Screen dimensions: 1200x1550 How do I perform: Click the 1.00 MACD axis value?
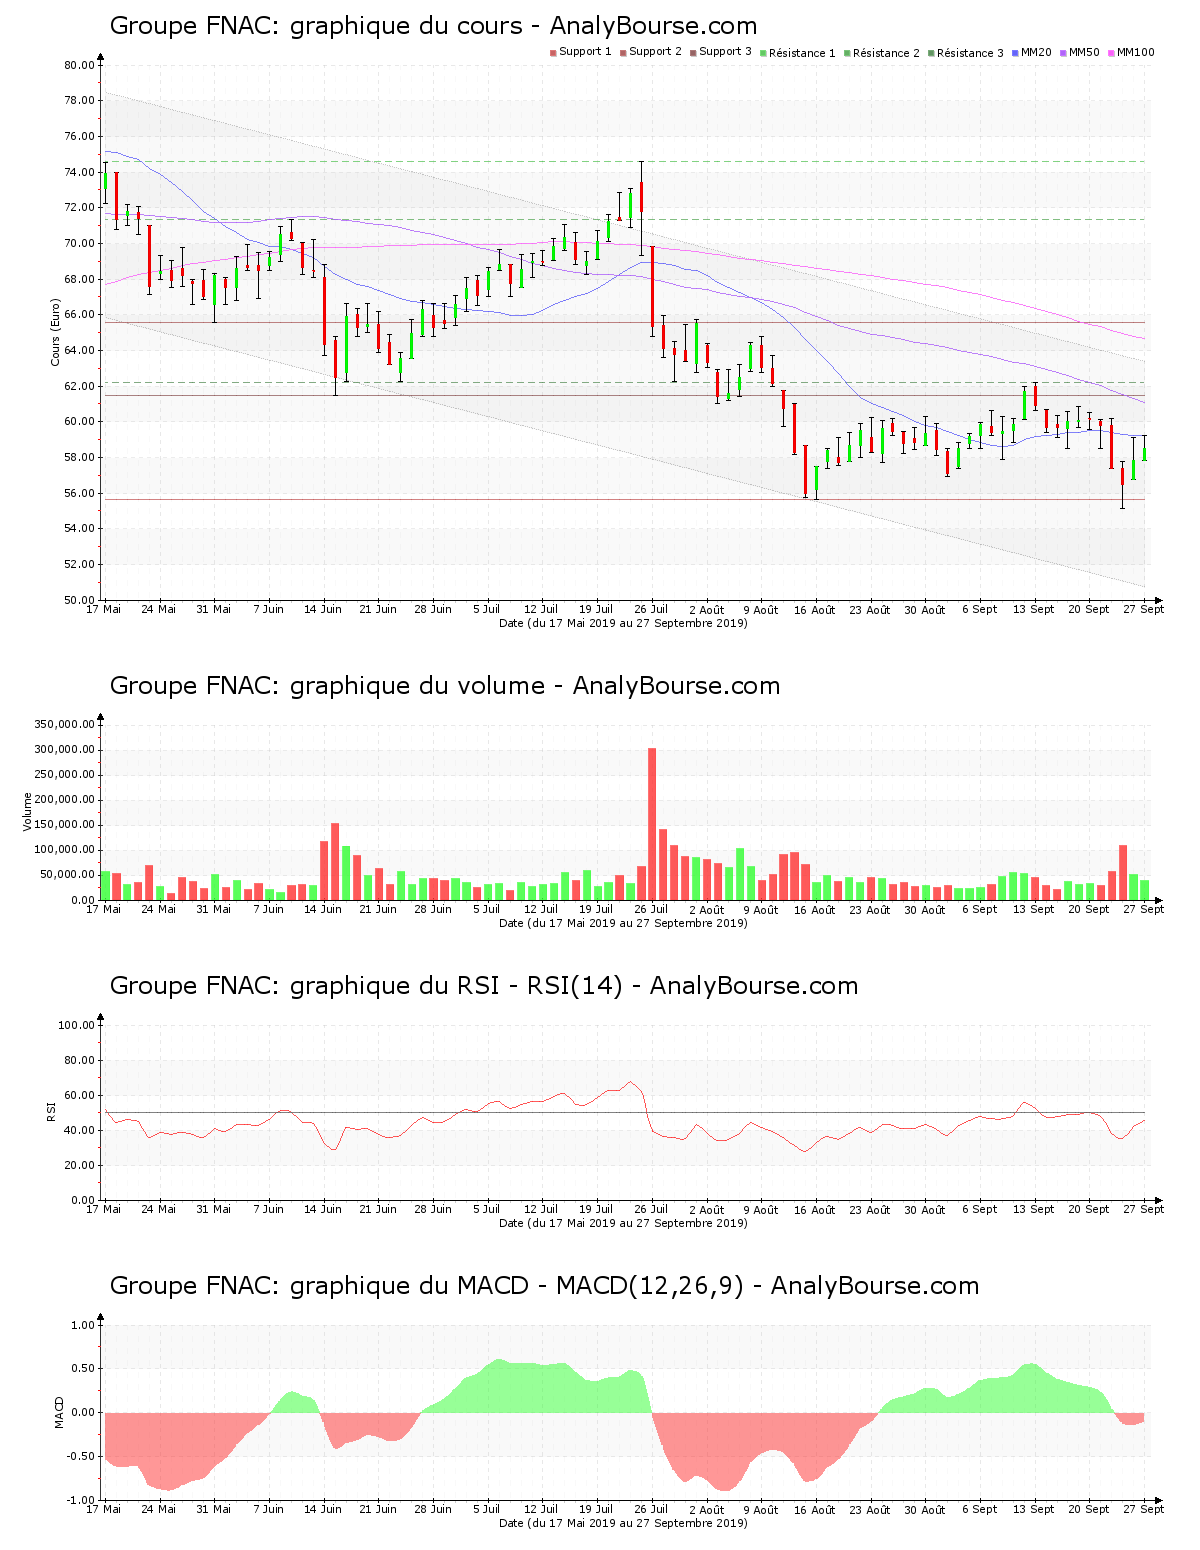(83, 1325)
